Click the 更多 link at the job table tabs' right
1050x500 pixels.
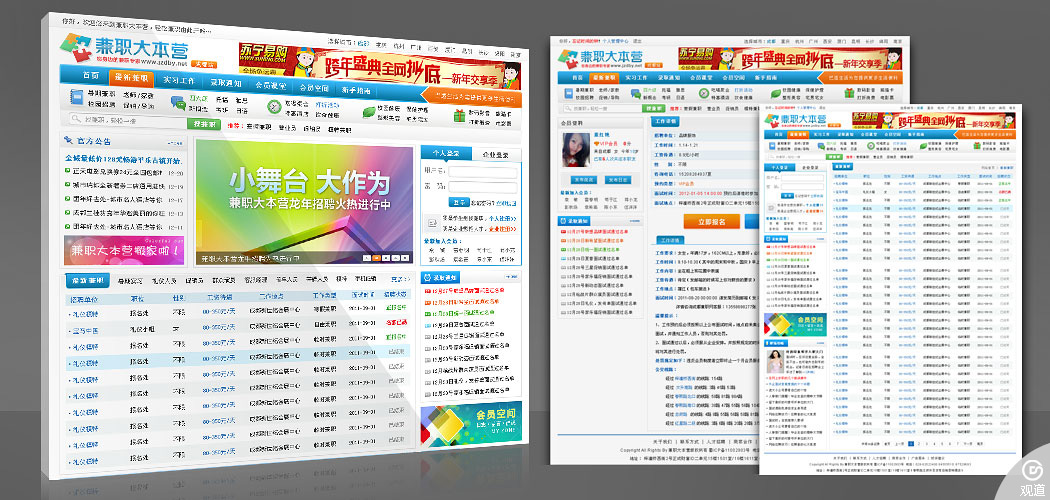point(400,278)
